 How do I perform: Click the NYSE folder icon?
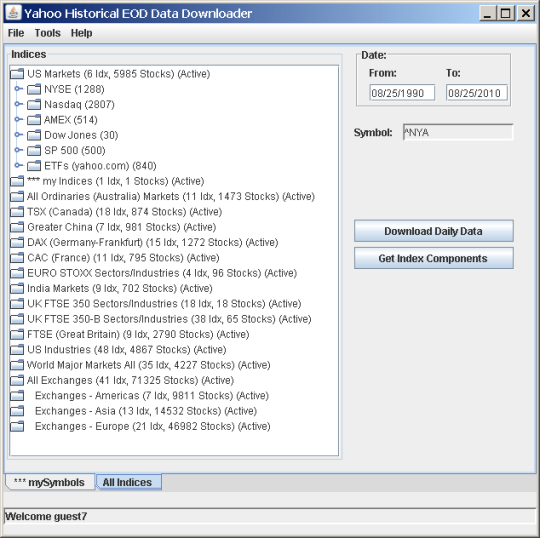(34, 89)
